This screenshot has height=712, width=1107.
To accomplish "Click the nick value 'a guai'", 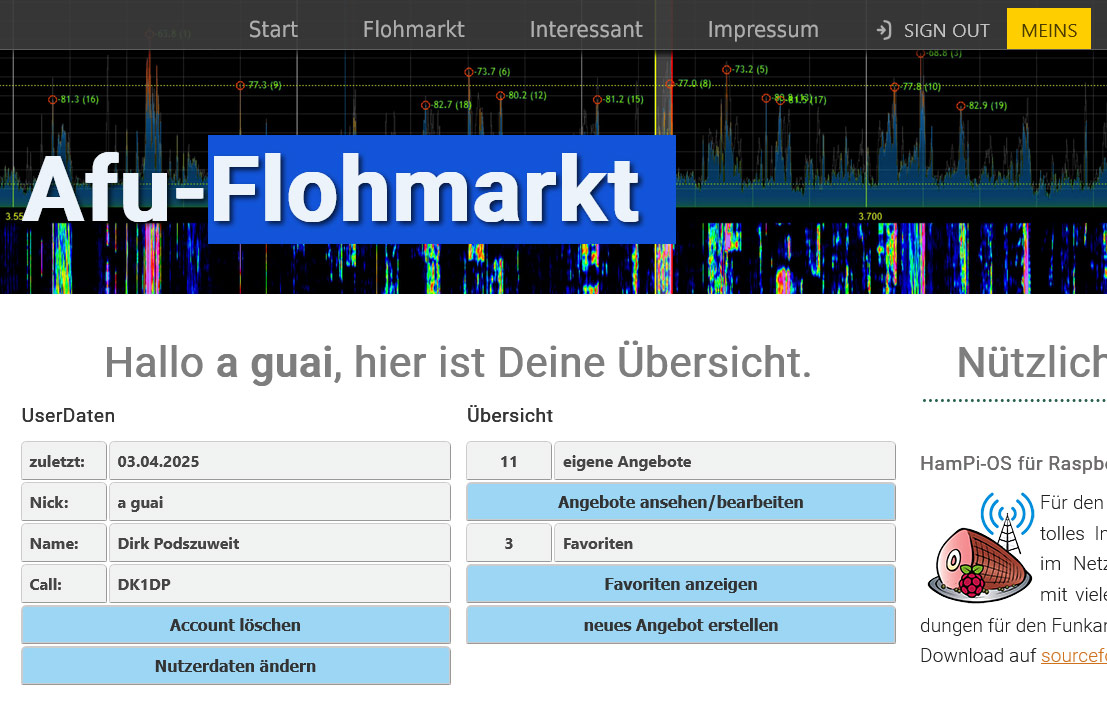I will click(280, 502).
